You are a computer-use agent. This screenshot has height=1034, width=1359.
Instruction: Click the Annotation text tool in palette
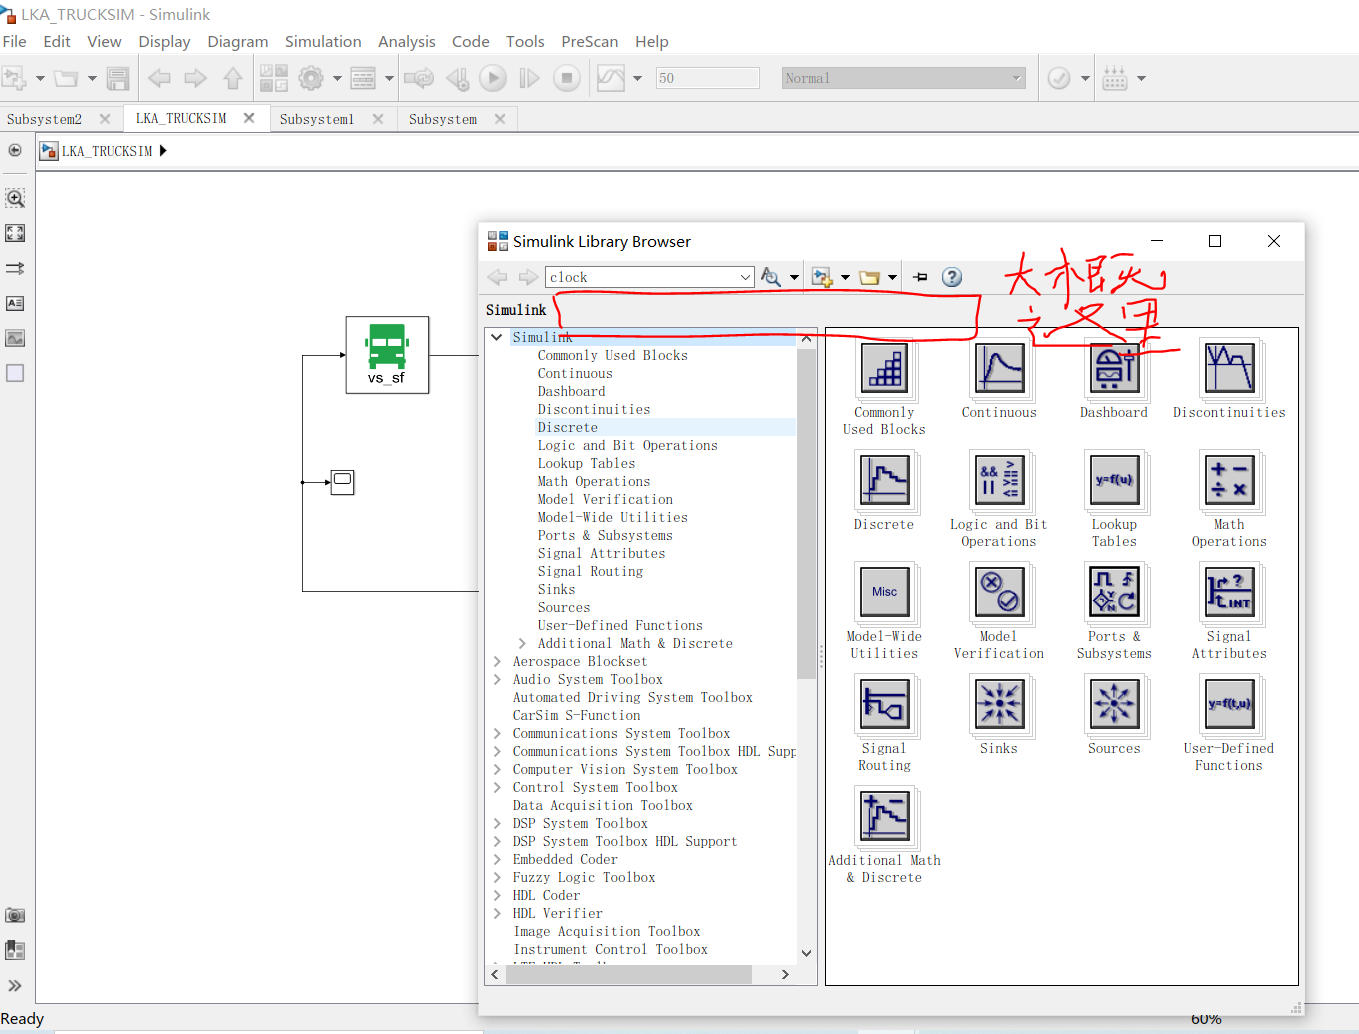click(x=15, y=303)
